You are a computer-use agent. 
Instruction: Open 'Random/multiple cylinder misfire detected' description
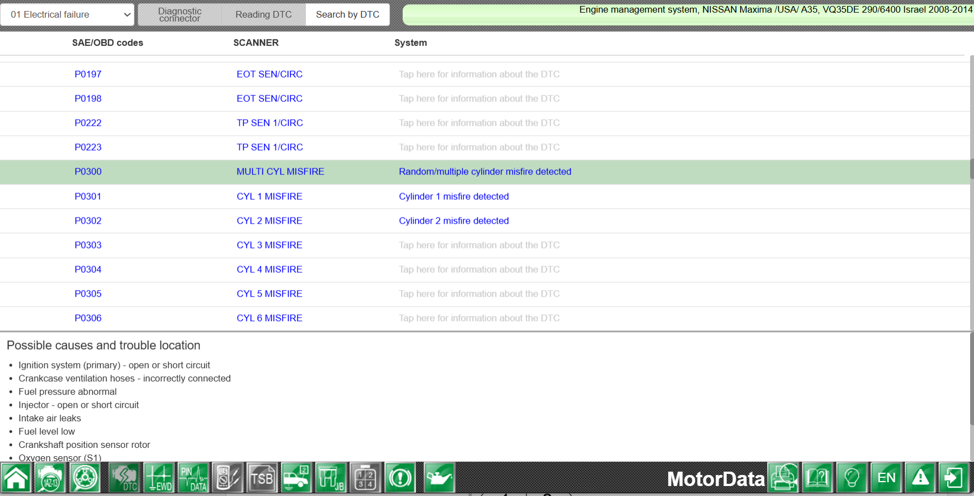tap(485, 172)
